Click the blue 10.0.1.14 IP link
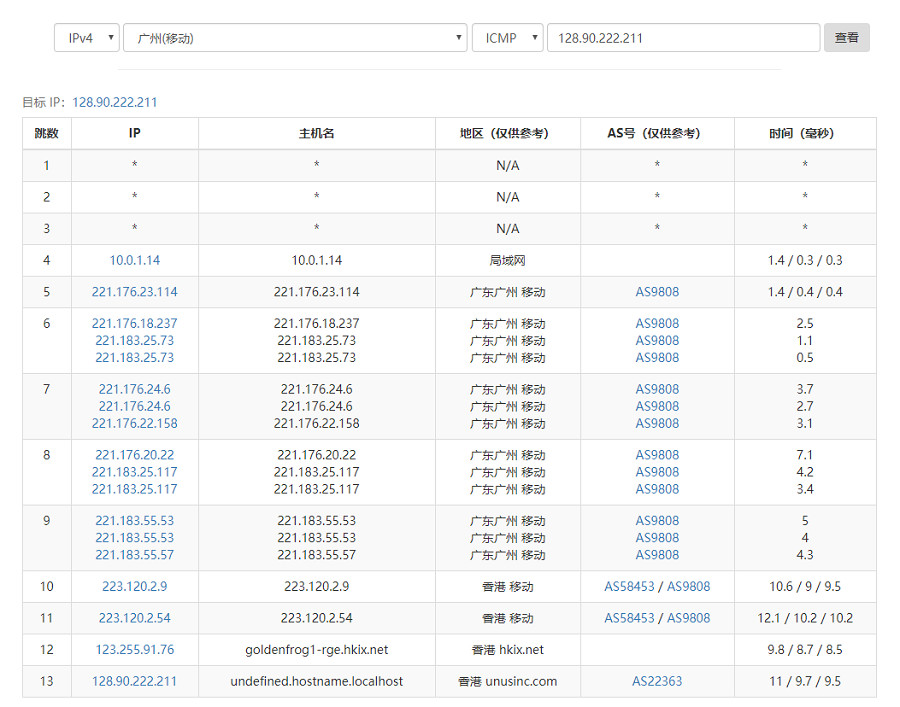 click(x=135, y=260)
